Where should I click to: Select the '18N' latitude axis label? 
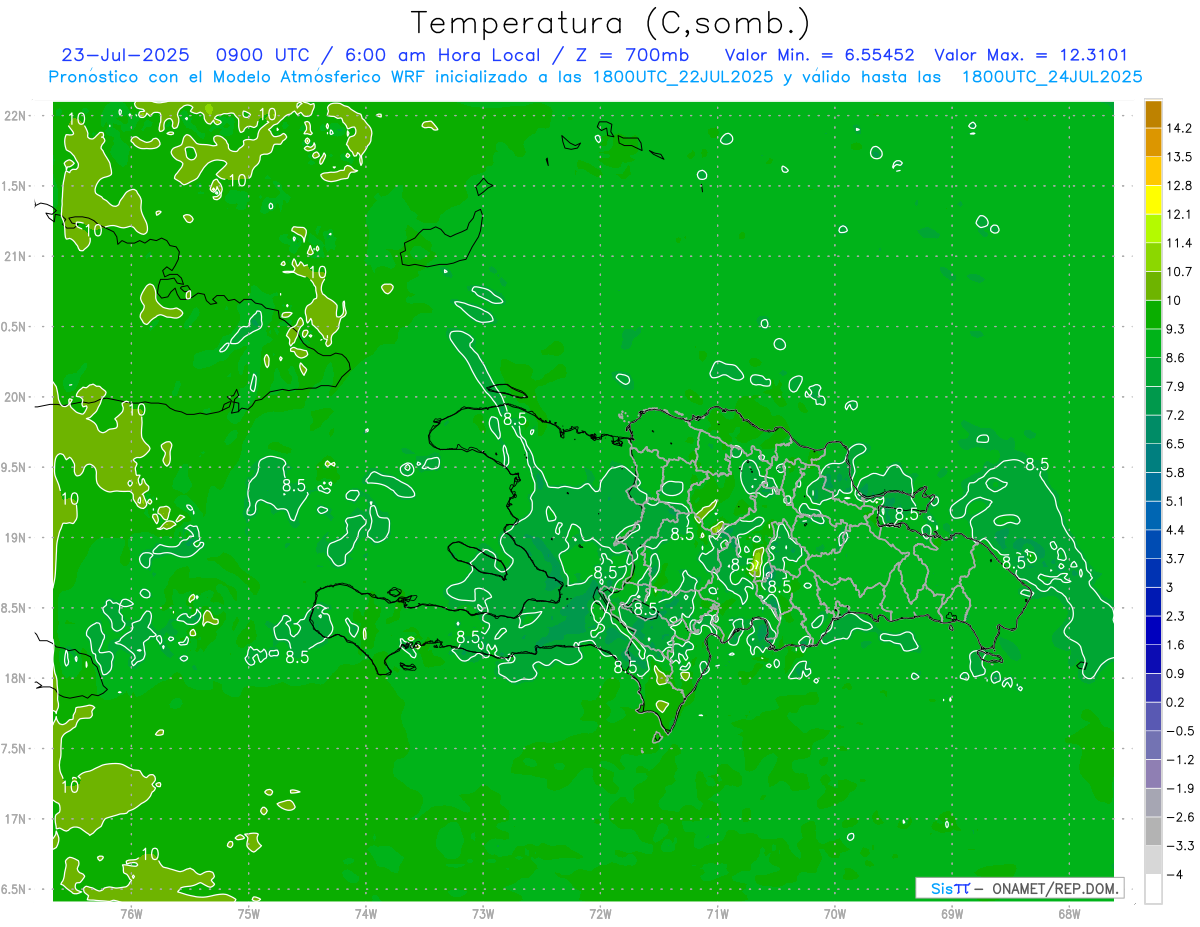[16, 679]
